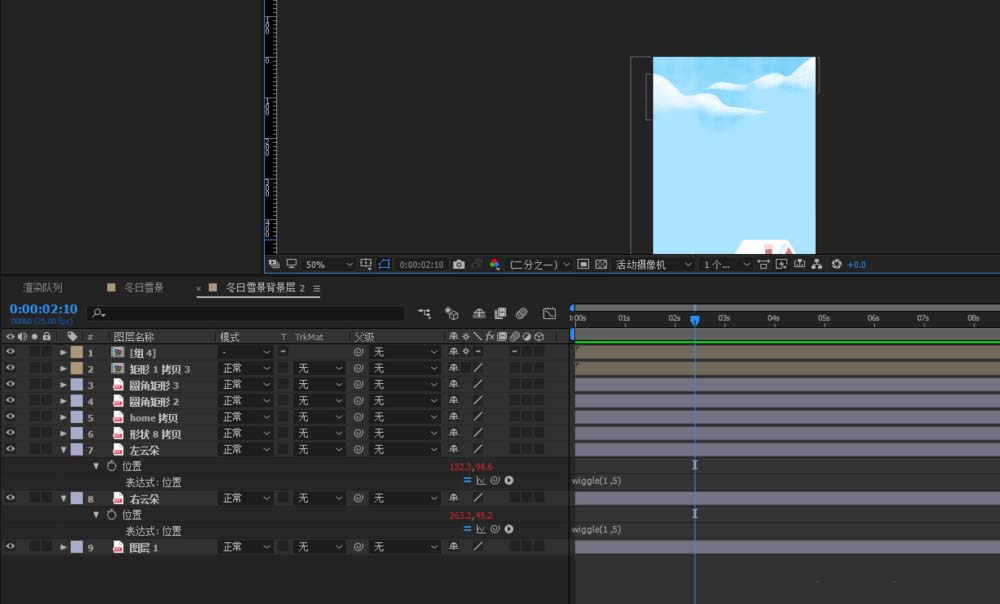Toggle transparency grid icon in viewer bar

[x=601, y=265]
